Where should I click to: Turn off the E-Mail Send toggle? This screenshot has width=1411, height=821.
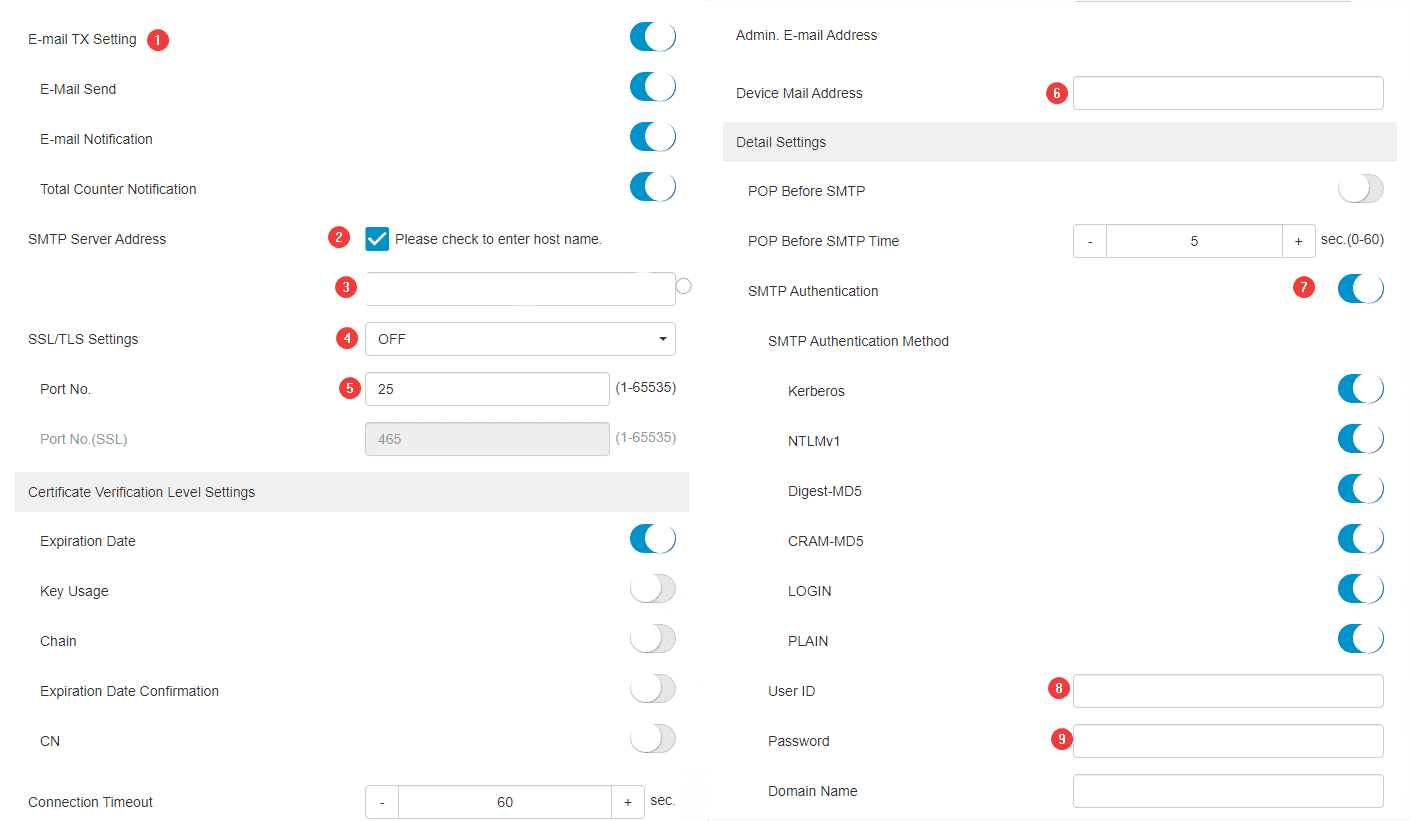(x=652, y=86)
